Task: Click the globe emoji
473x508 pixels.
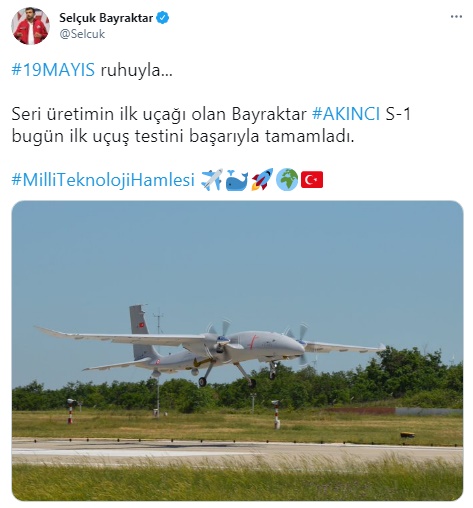Action: tap(287, 180)
